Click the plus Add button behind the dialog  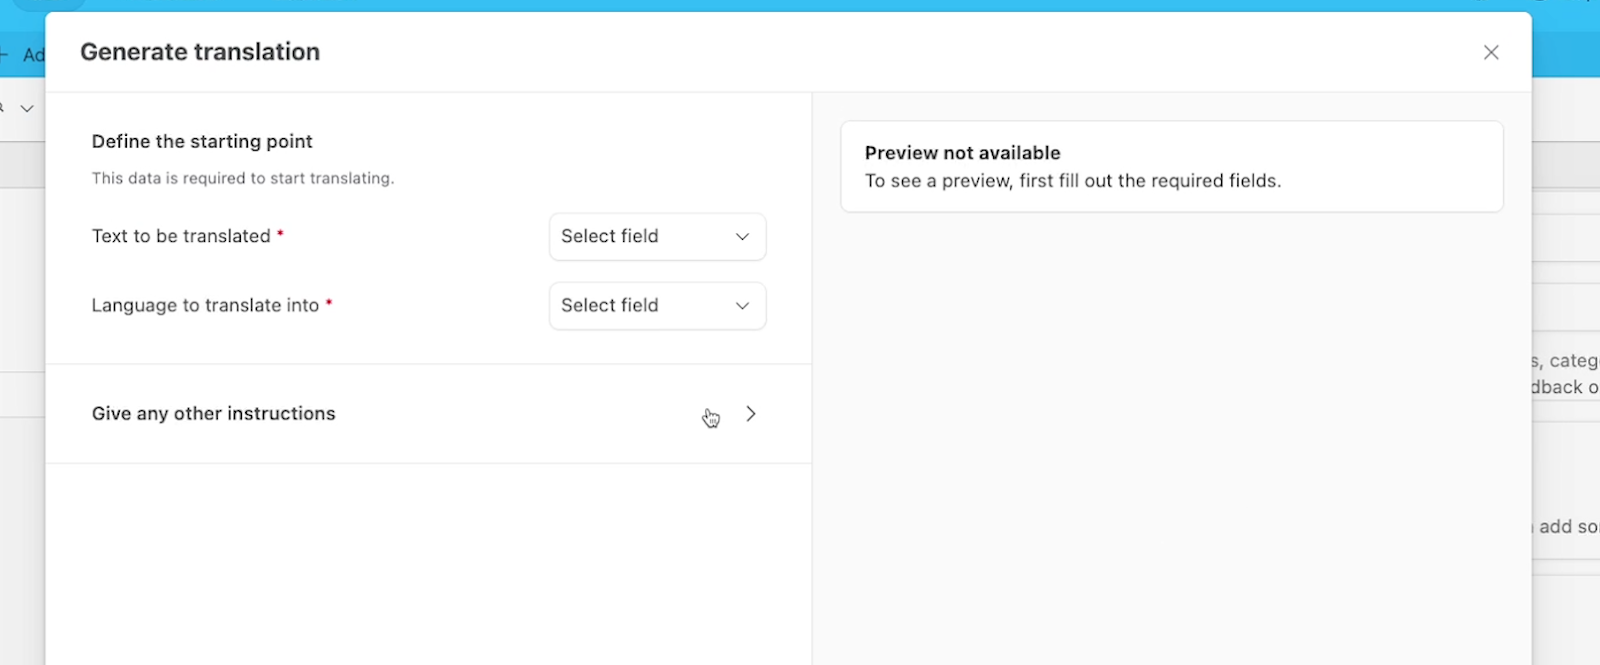[24, 55]
